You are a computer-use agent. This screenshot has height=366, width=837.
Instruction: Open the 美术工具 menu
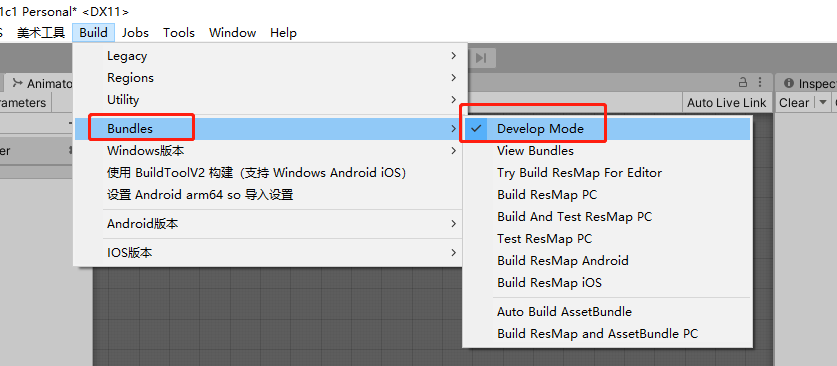41,33
